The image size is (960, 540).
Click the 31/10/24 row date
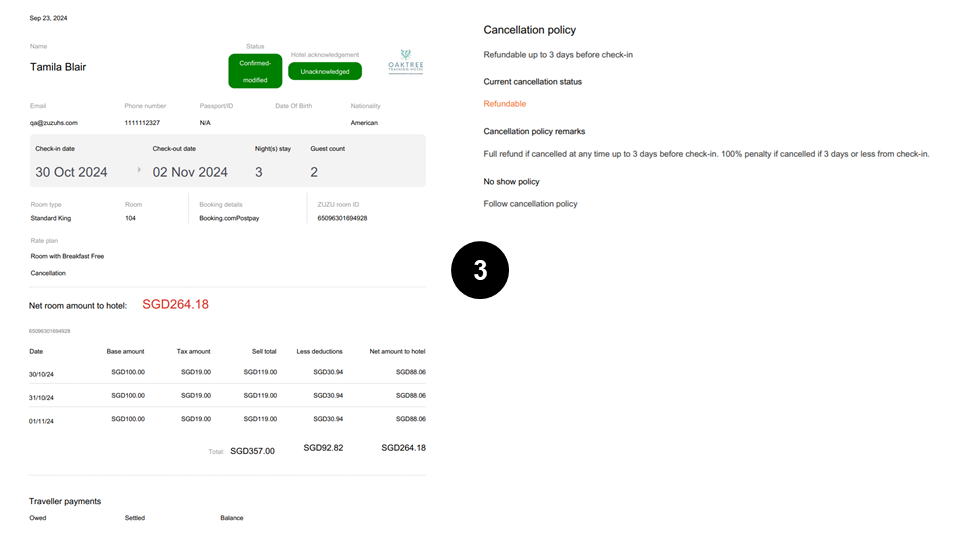41,397
